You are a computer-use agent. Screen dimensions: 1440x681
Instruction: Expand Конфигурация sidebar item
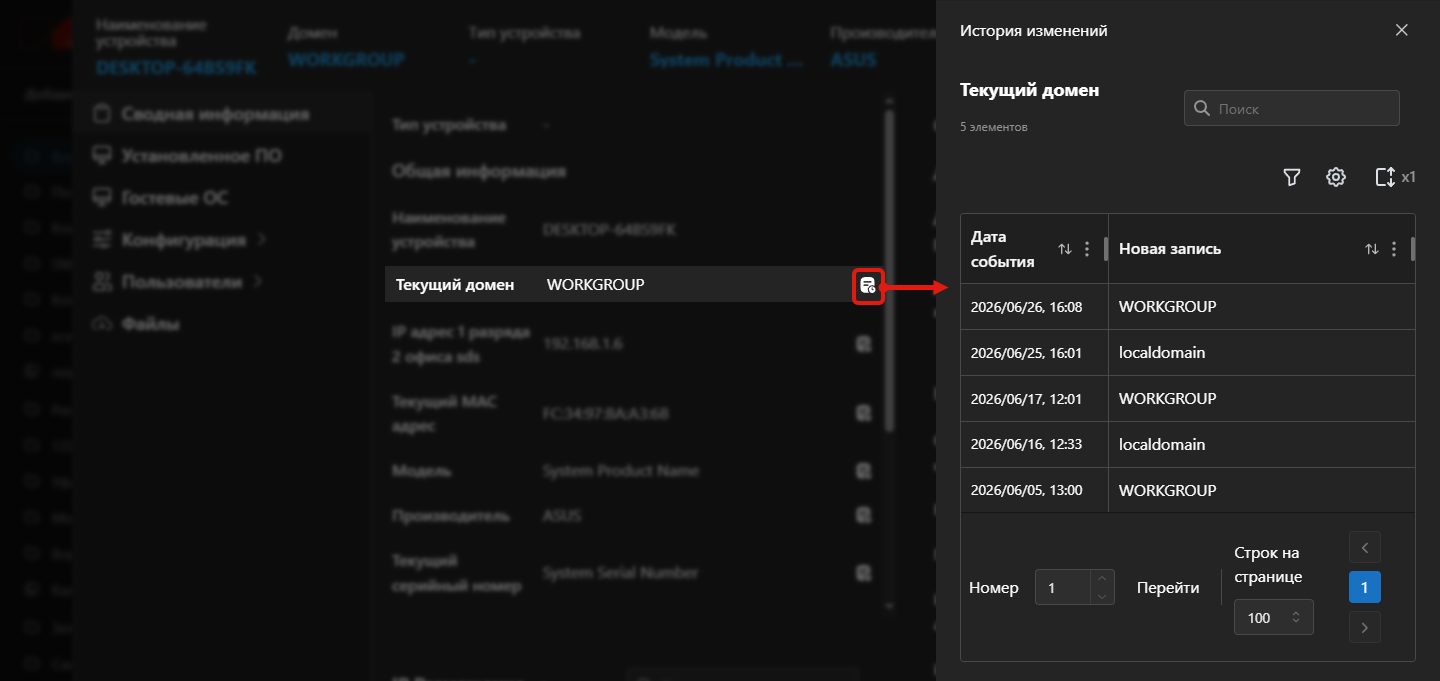point(220,240)
